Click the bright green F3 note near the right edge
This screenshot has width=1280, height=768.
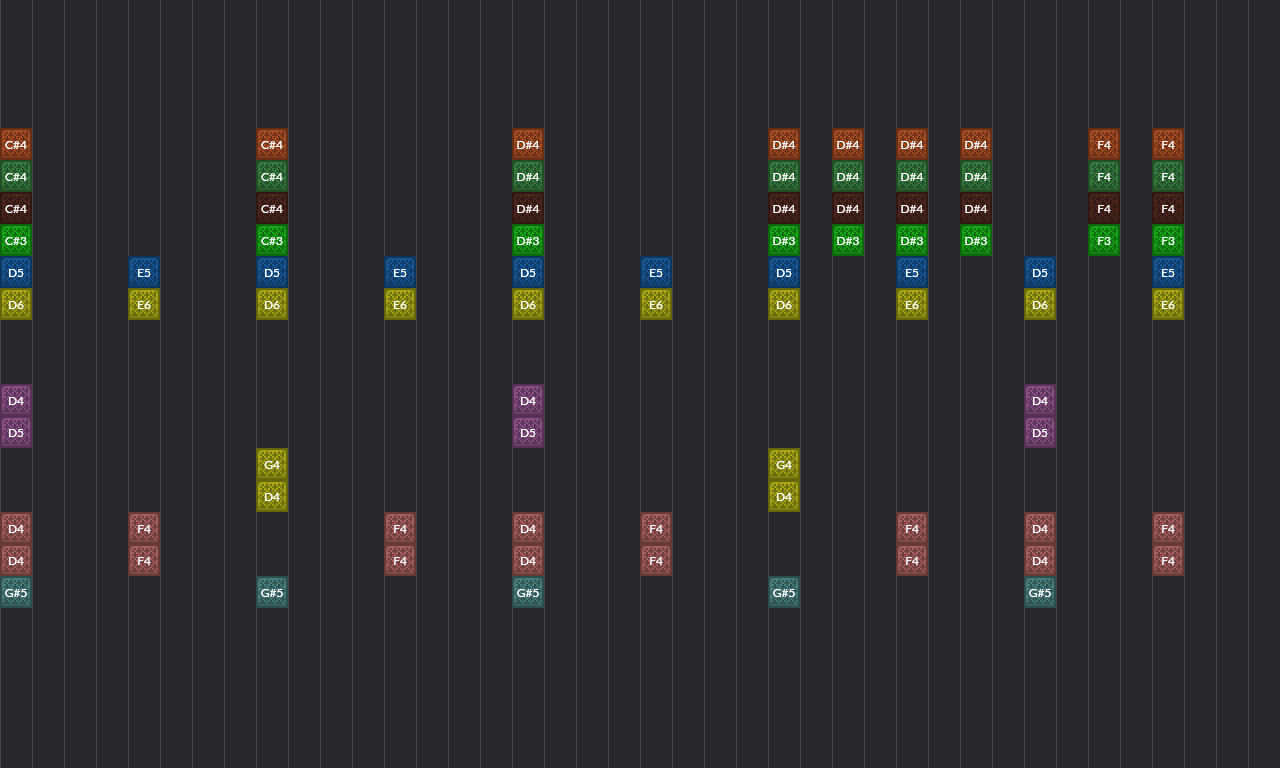tap(1104, 240)
